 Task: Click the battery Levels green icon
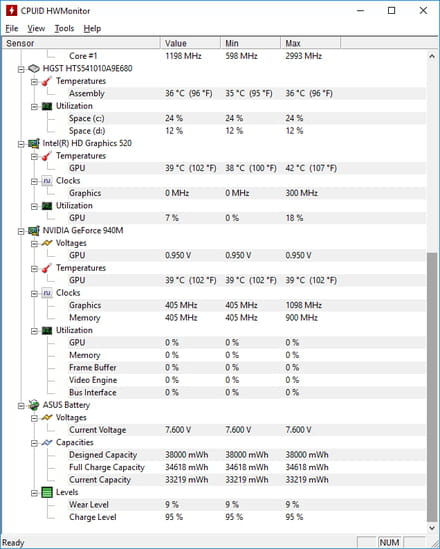click(x=47, y=492)
